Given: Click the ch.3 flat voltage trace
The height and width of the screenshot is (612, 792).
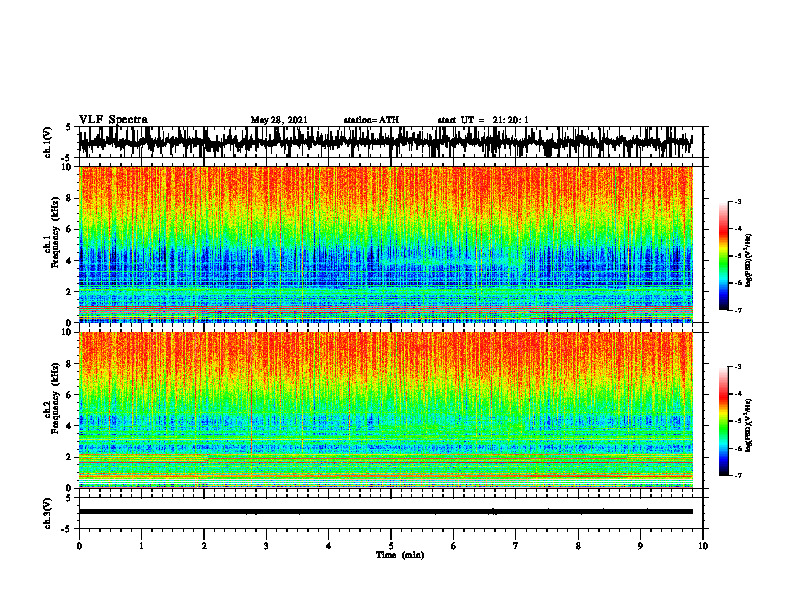Looking at the screenshot, I should click(x=385, y=512).
